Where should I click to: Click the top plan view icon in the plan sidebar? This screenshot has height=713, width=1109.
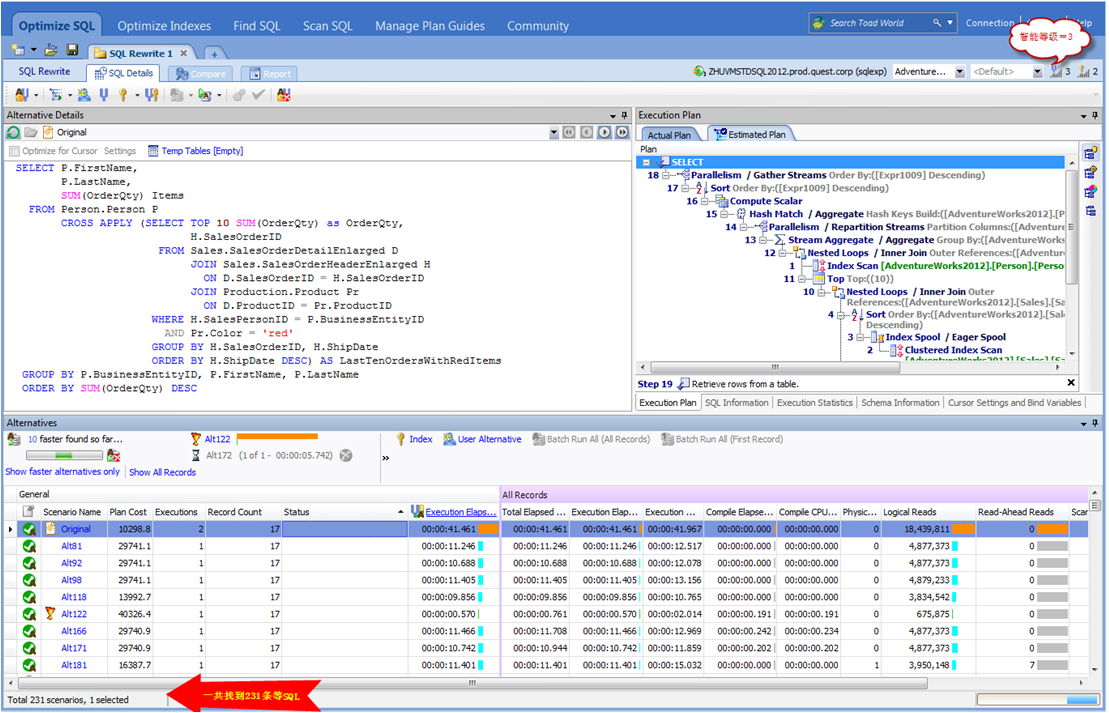1090,153
